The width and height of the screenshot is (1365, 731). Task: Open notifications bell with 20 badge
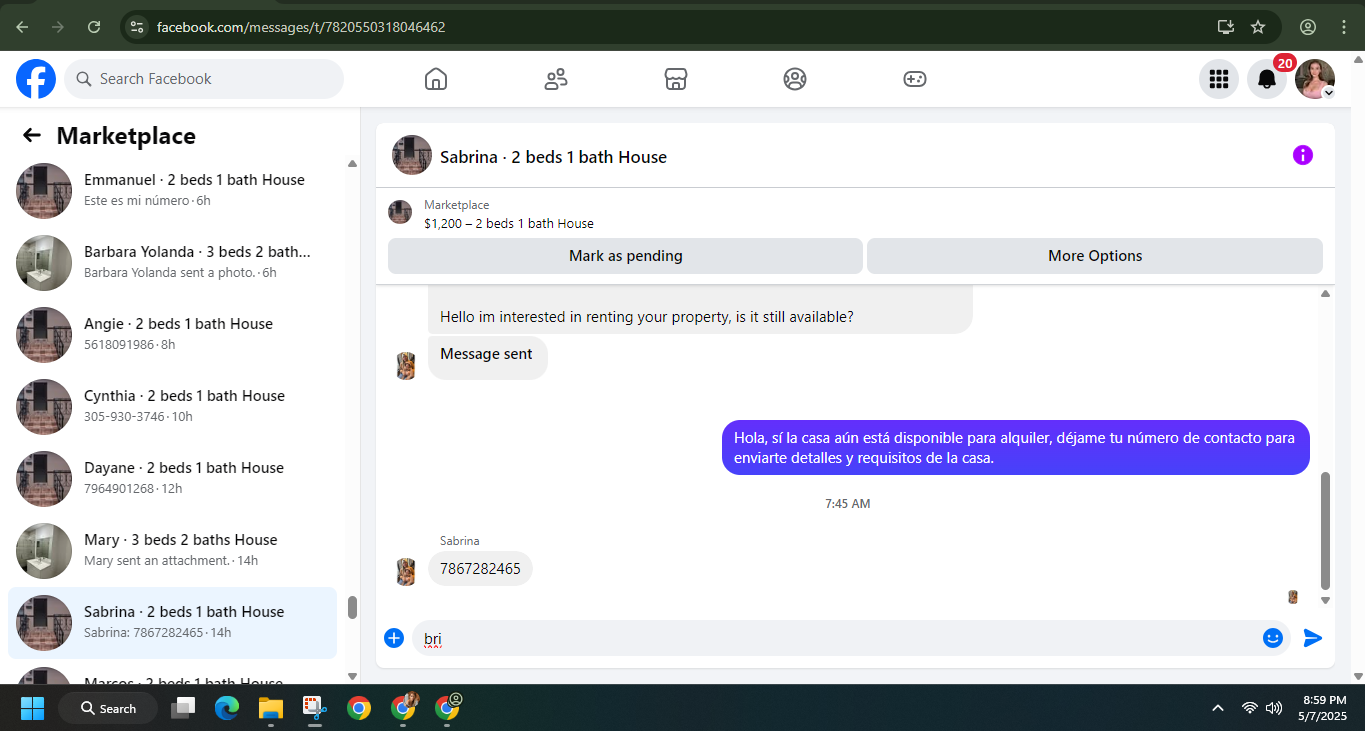coord(1267,79)
